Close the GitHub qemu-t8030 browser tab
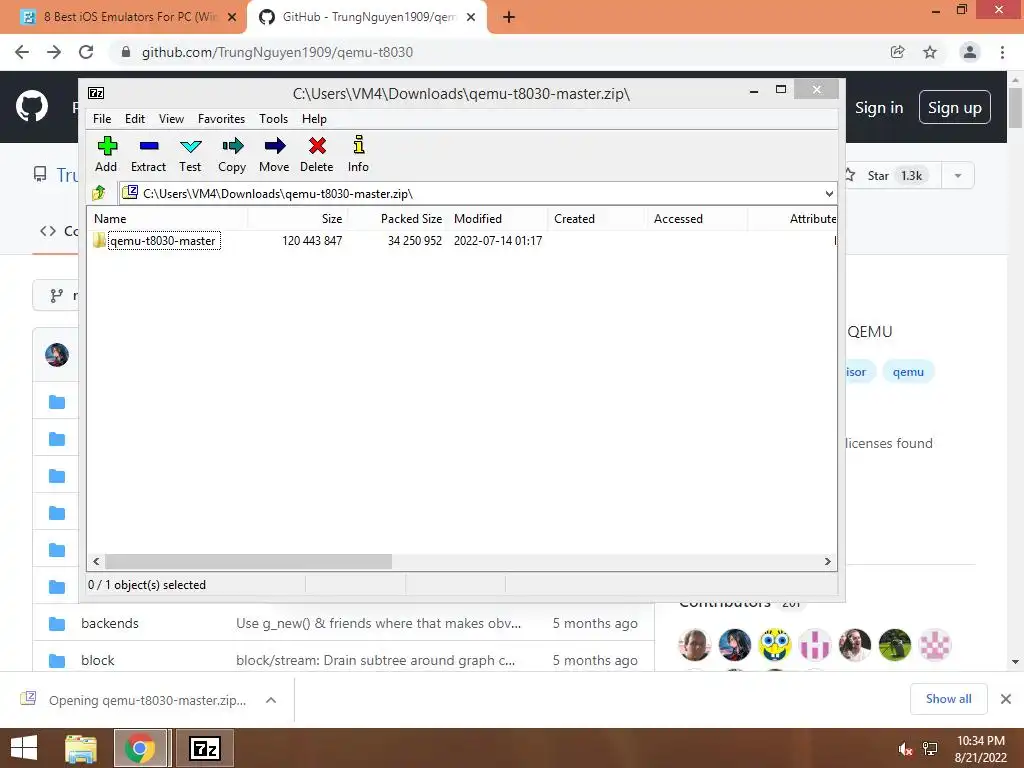1024x768 pixels. (x=471, y=17)
